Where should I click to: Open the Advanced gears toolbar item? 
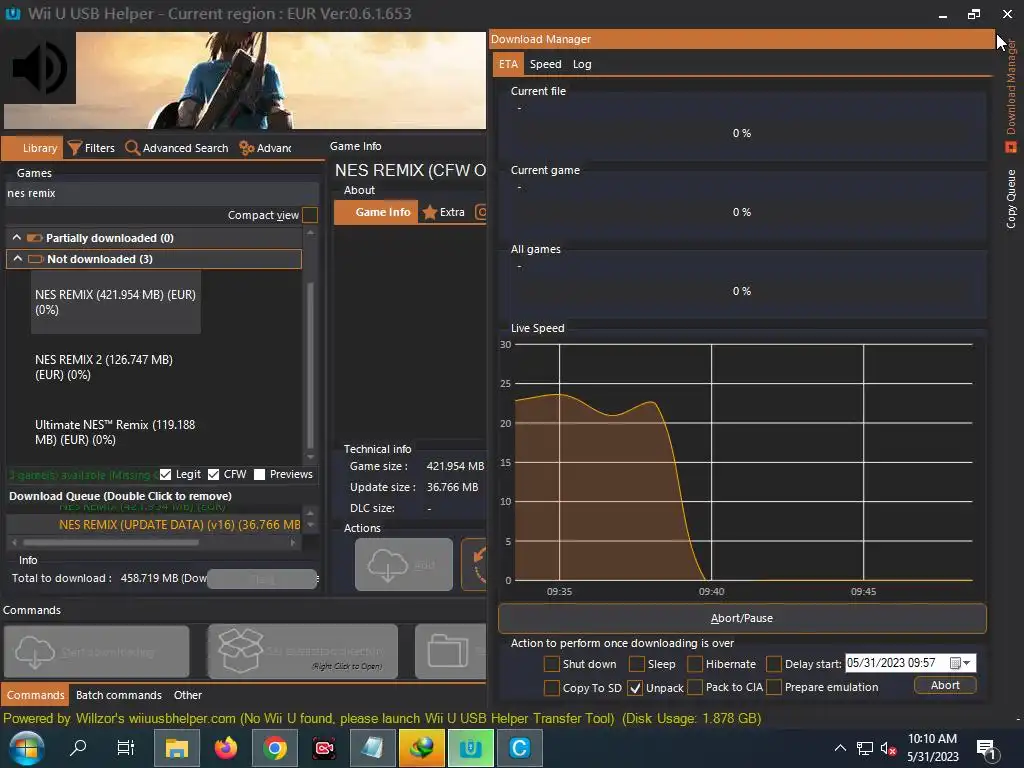pyautogui.click(x=265, y=148)
